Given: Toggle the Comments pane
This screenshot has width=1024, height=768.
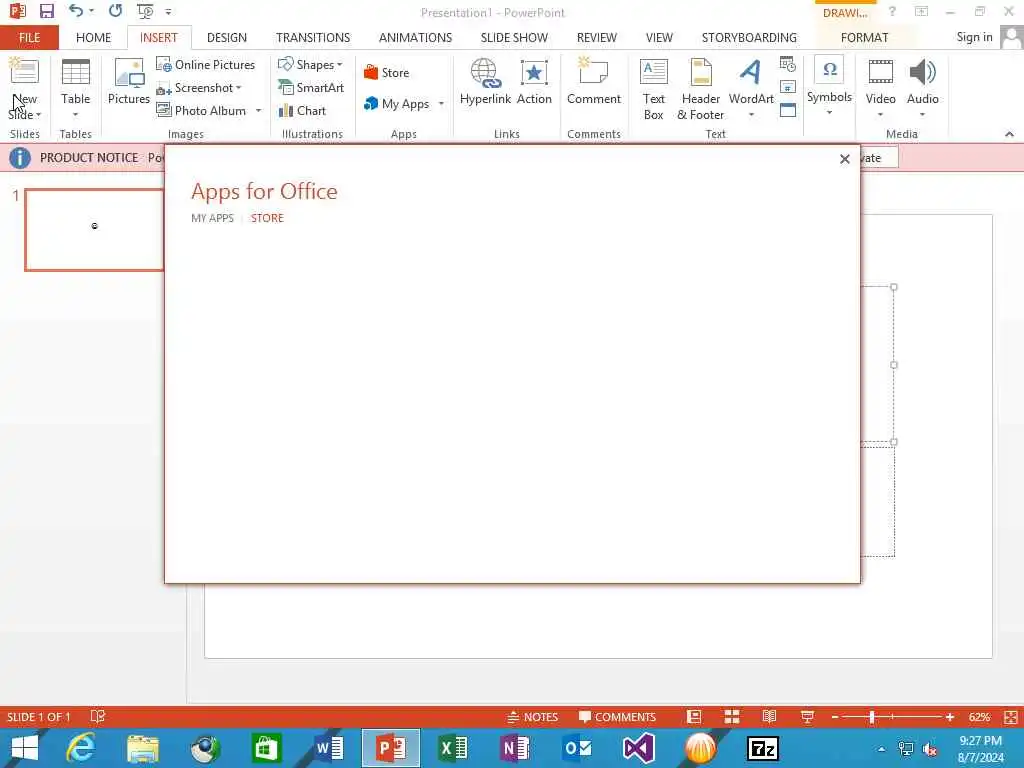Looking at the screenshot, I should point(617,716).
